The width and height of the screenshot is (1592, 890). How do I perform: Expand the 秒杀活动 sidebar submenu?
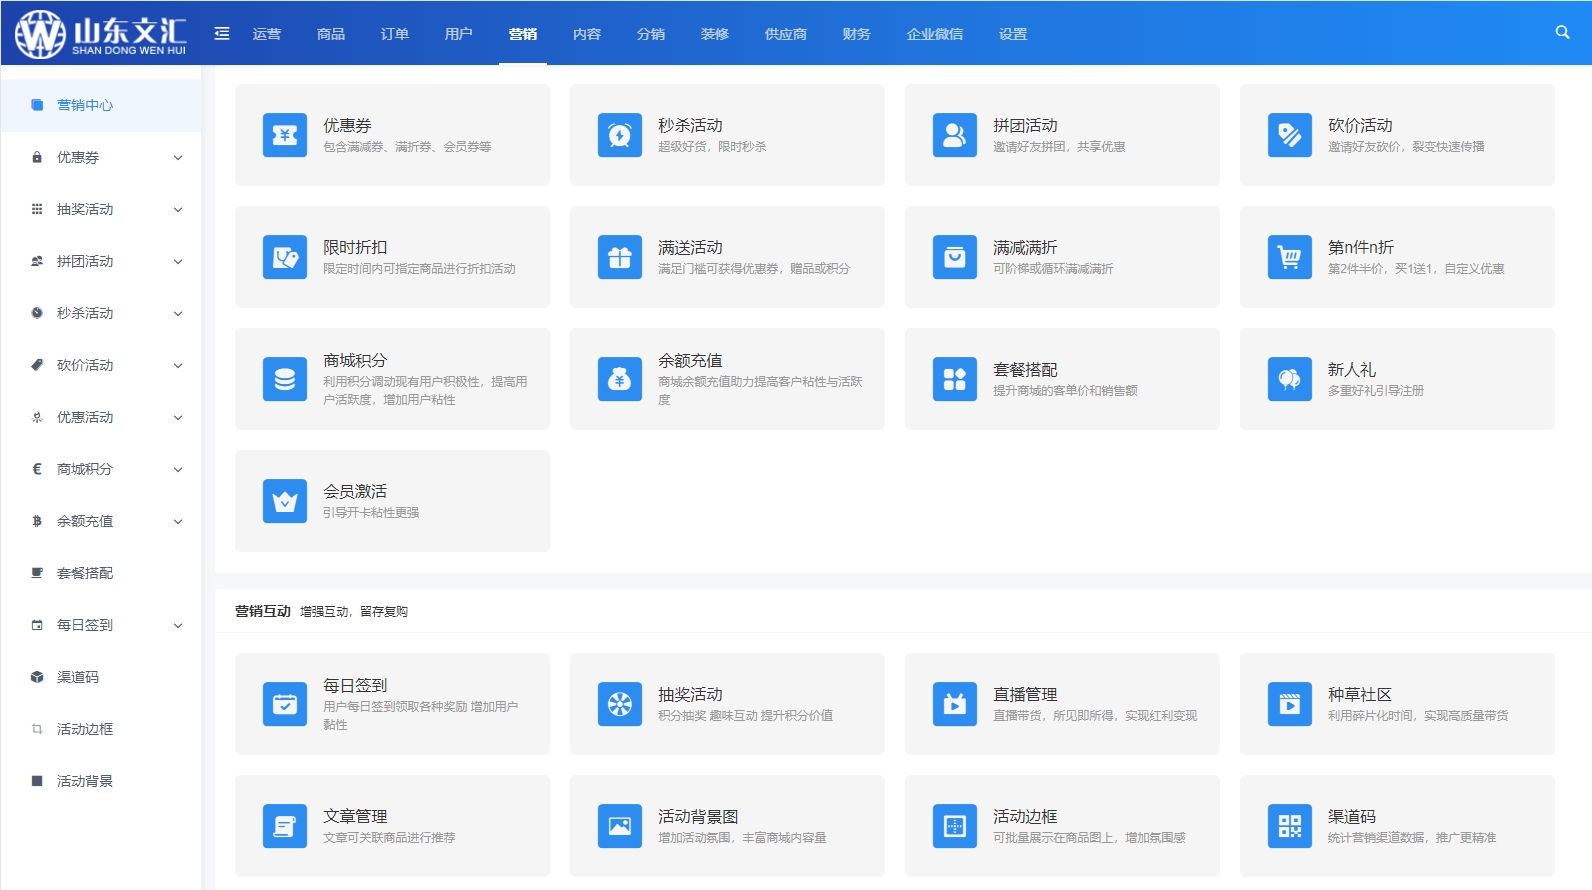pyautogui.click(x=178, y=313)
